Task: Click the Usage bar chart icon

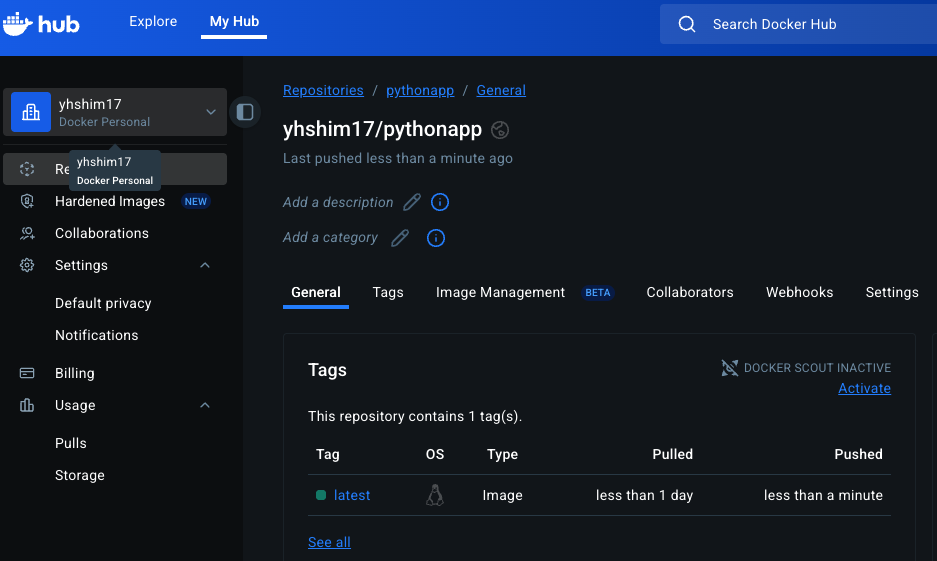Action: 27,405
